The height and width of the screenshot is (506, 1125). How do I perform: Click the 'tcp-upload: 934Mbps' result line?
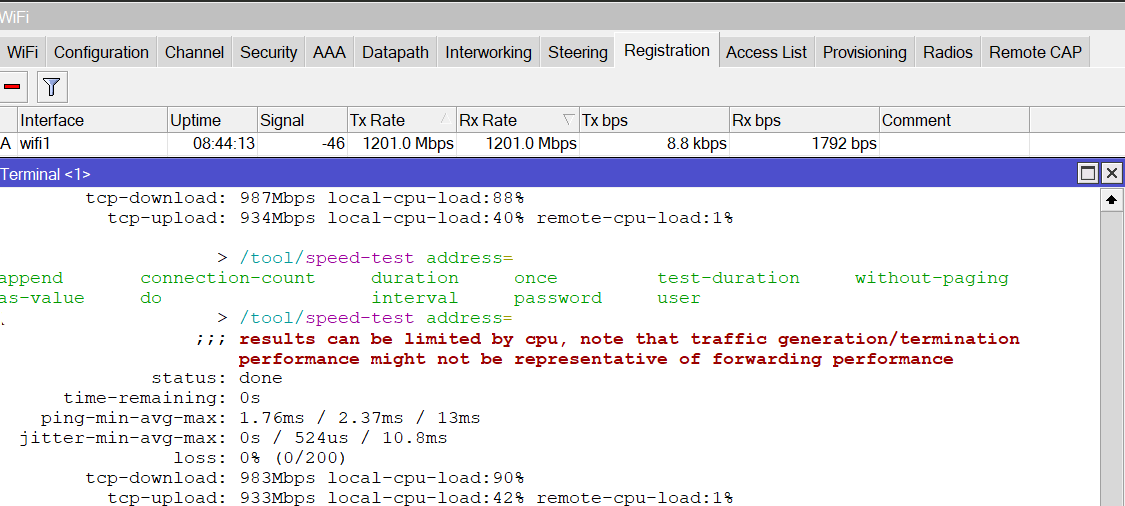[x=420, y=217]
